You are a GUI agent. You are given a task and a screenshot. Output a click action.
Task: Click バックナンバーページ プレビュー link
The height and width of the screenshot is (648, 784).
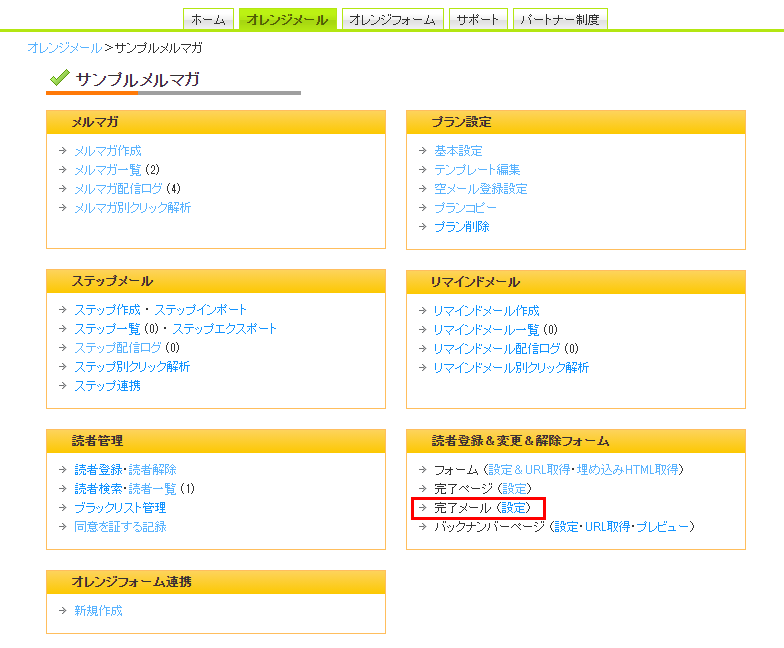(x=662, y=527)
